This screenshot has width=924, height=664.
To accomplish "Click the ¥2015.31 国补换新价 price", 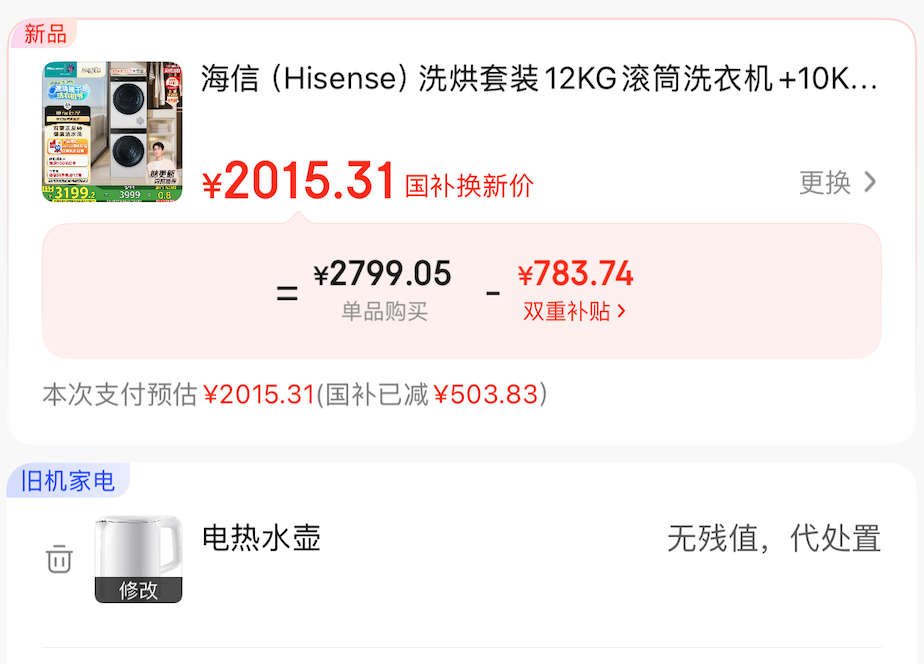I will (x=368, y=181).
